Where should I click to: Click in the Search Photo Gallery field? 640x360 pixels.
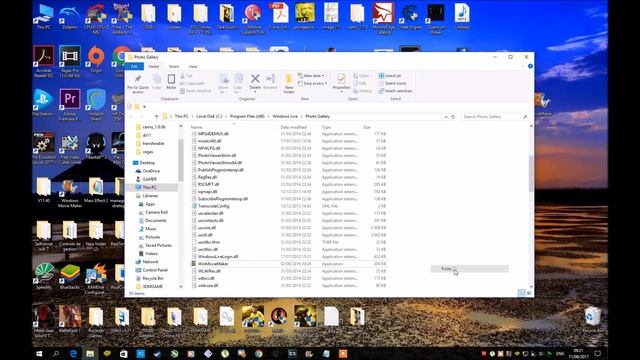tap(494, 117)
